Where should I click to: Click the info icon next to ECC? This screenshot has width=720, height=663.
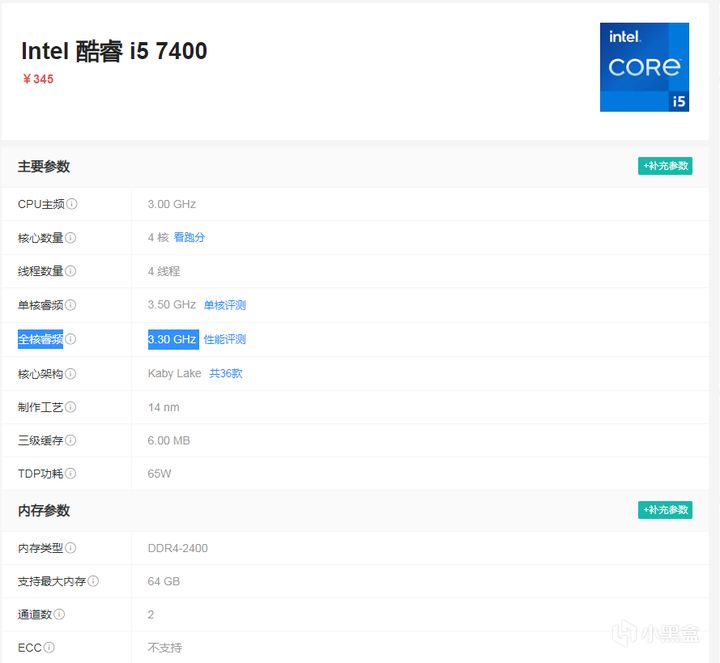click(x=49, y=647)
